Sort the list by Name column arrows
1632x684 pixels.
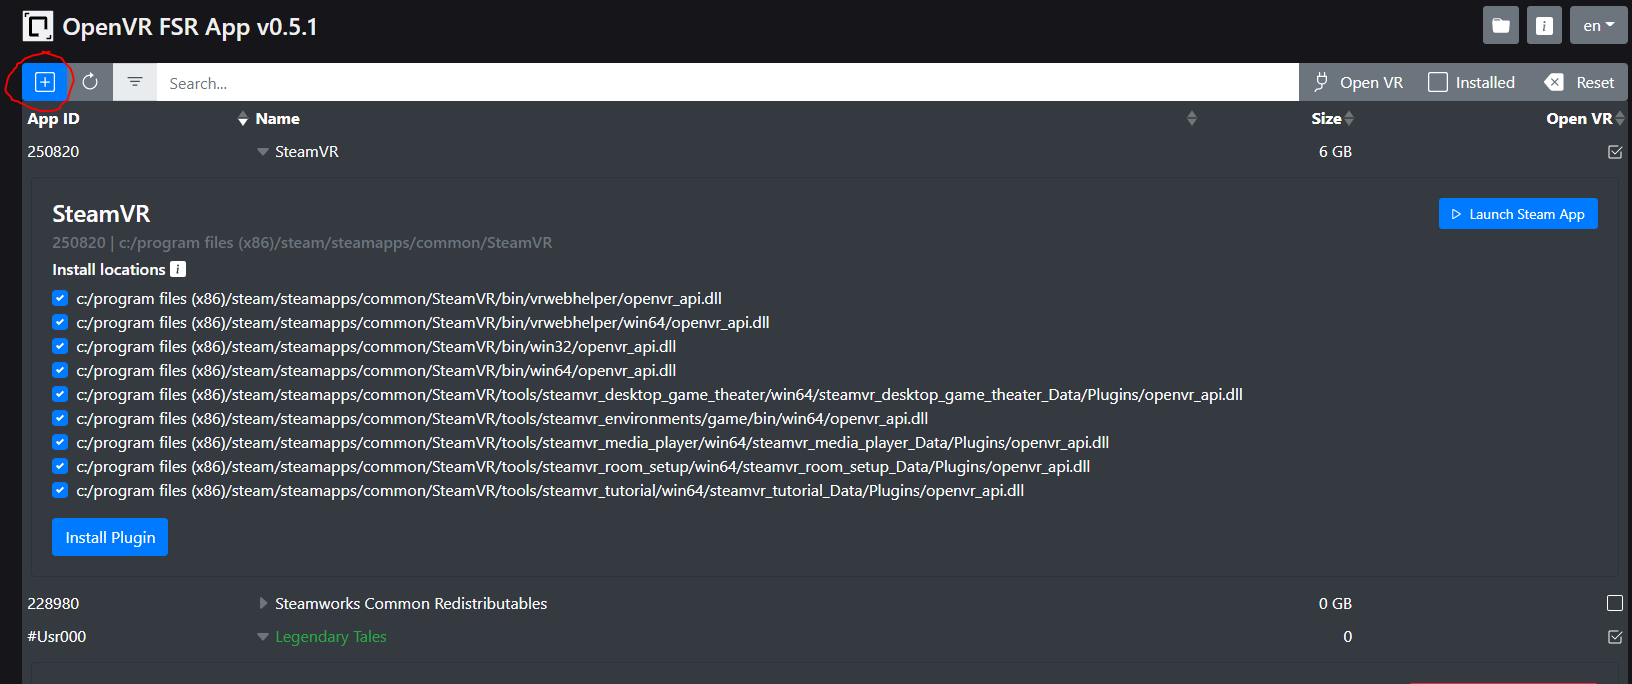pos(1192,119)
